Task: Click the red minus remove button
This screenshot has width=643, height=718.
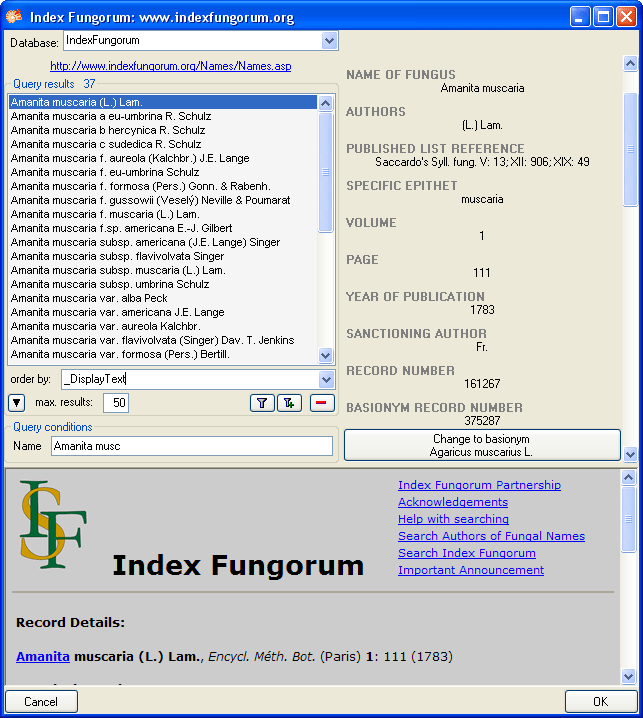Action: 322,403
